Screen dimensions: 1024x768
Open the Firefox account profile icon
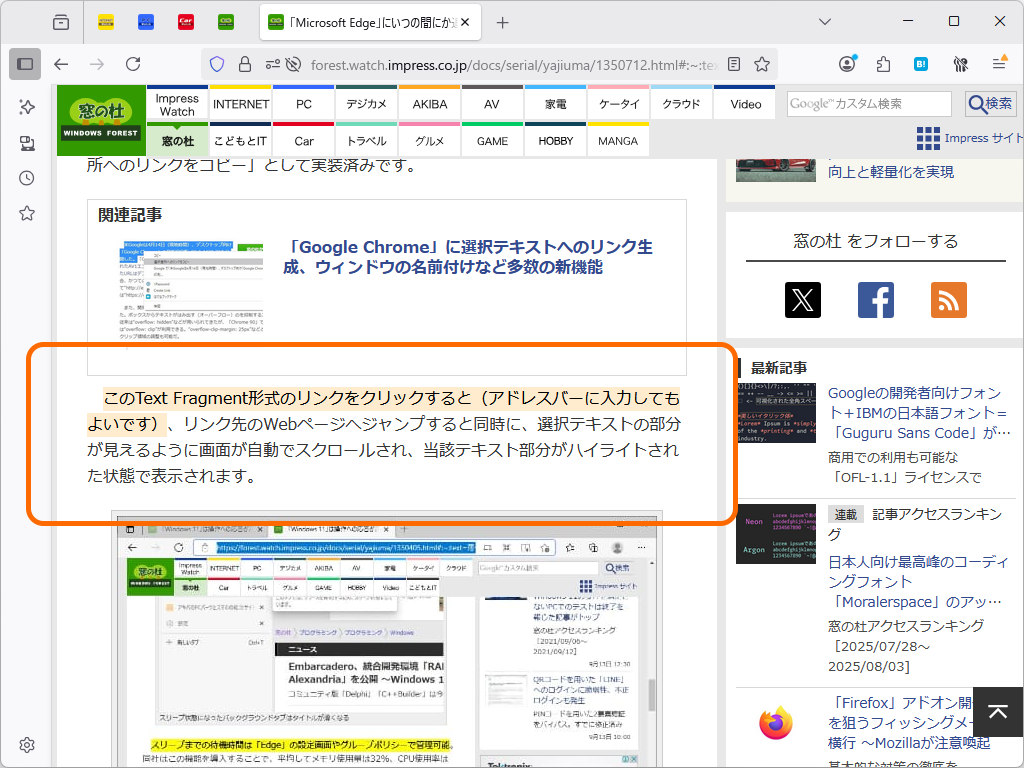[x=847, y=62]
